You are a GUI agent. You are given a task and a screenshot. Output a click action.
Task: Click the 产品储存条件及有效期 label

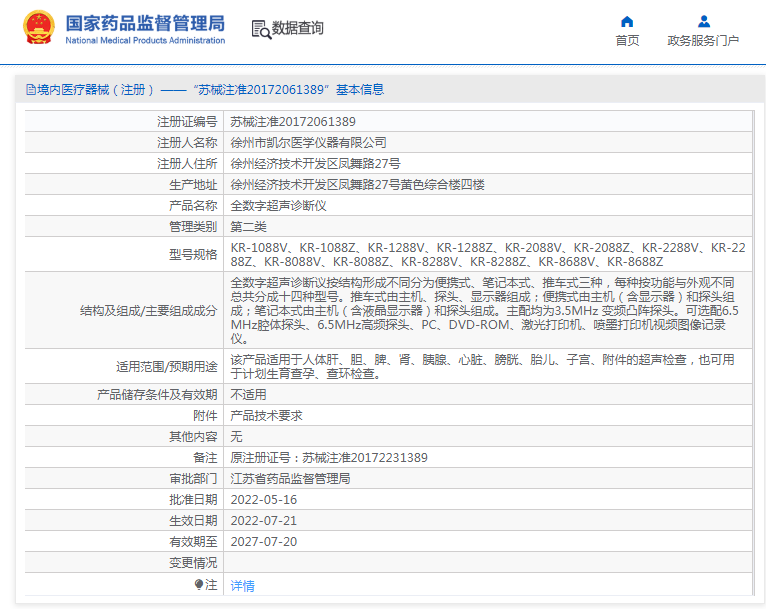point(157,395)
